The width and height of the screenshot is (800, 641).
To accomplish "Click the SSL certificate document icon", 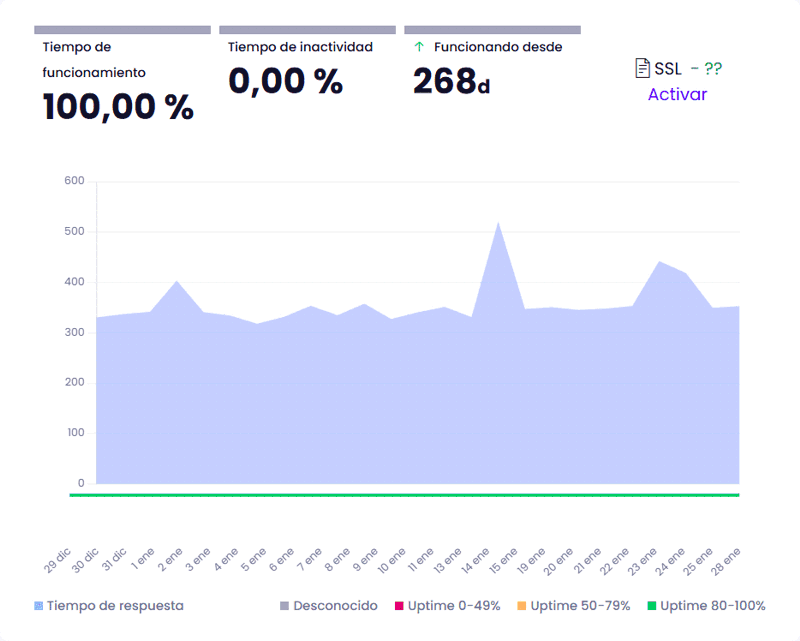I will [x=643, y=69].
